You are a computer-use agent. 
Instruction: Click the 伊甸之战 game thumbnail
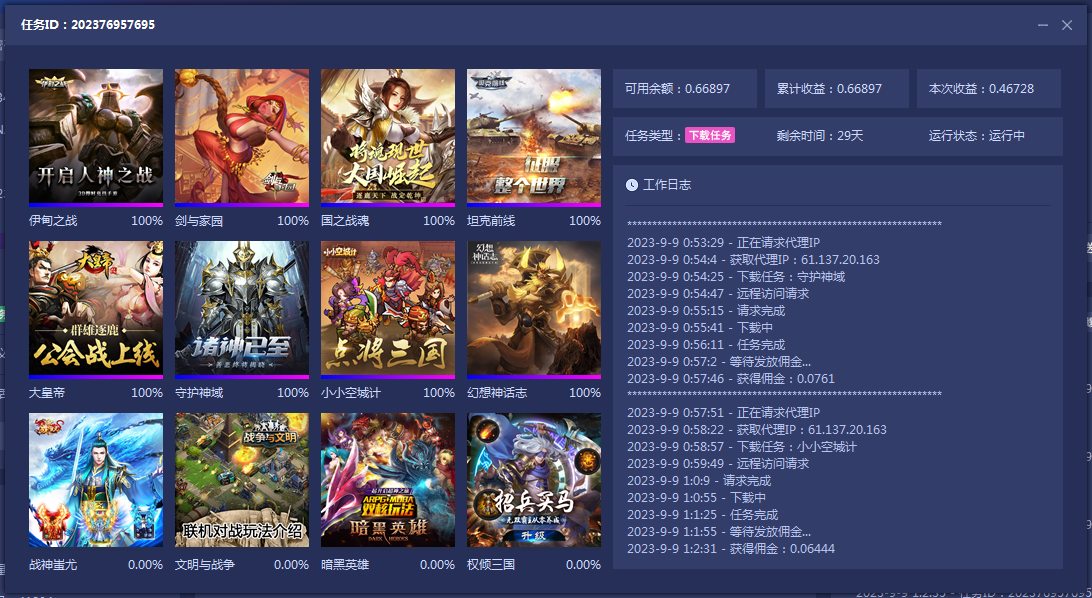(x=96, y=136)
